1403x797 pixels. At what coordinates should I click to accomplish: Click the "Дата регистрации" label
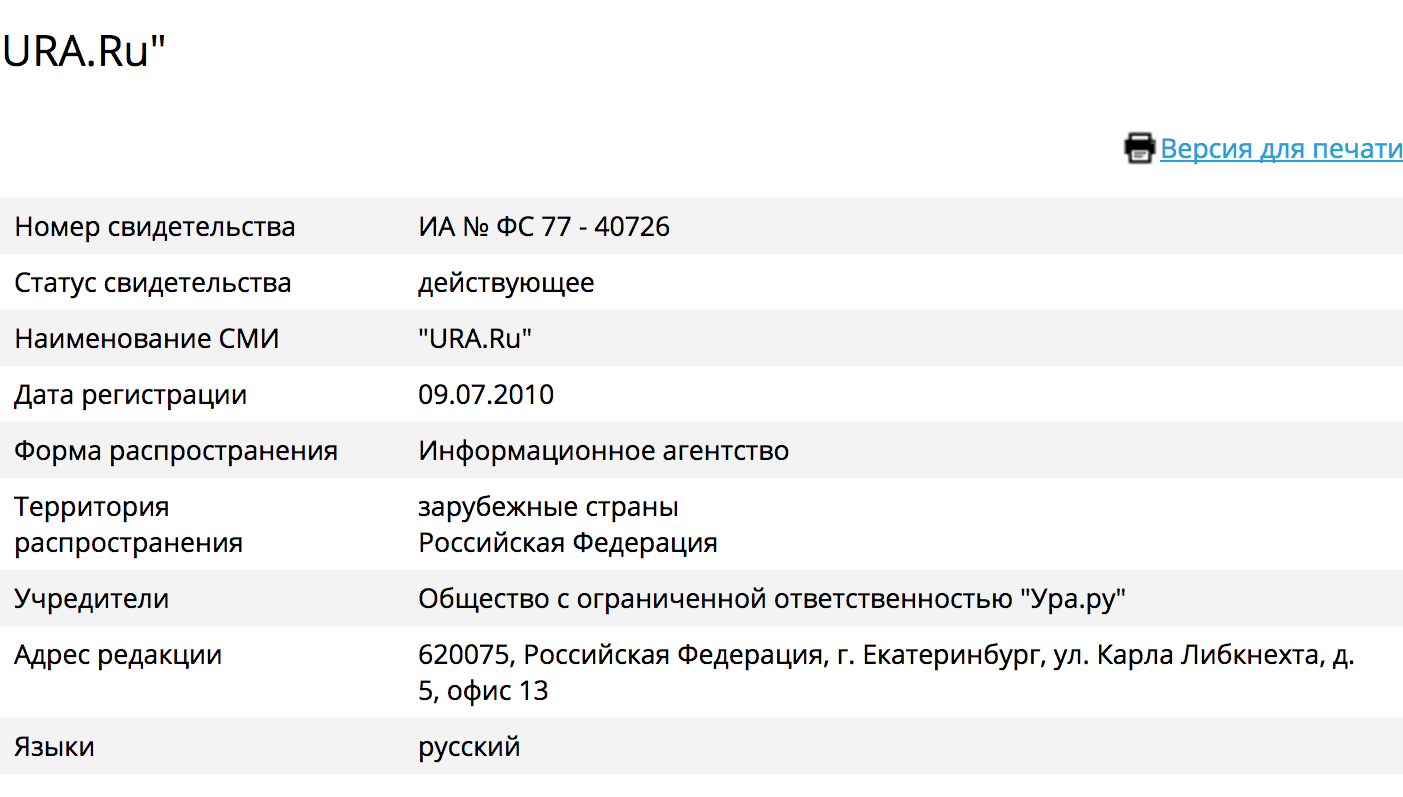(131, 395)
